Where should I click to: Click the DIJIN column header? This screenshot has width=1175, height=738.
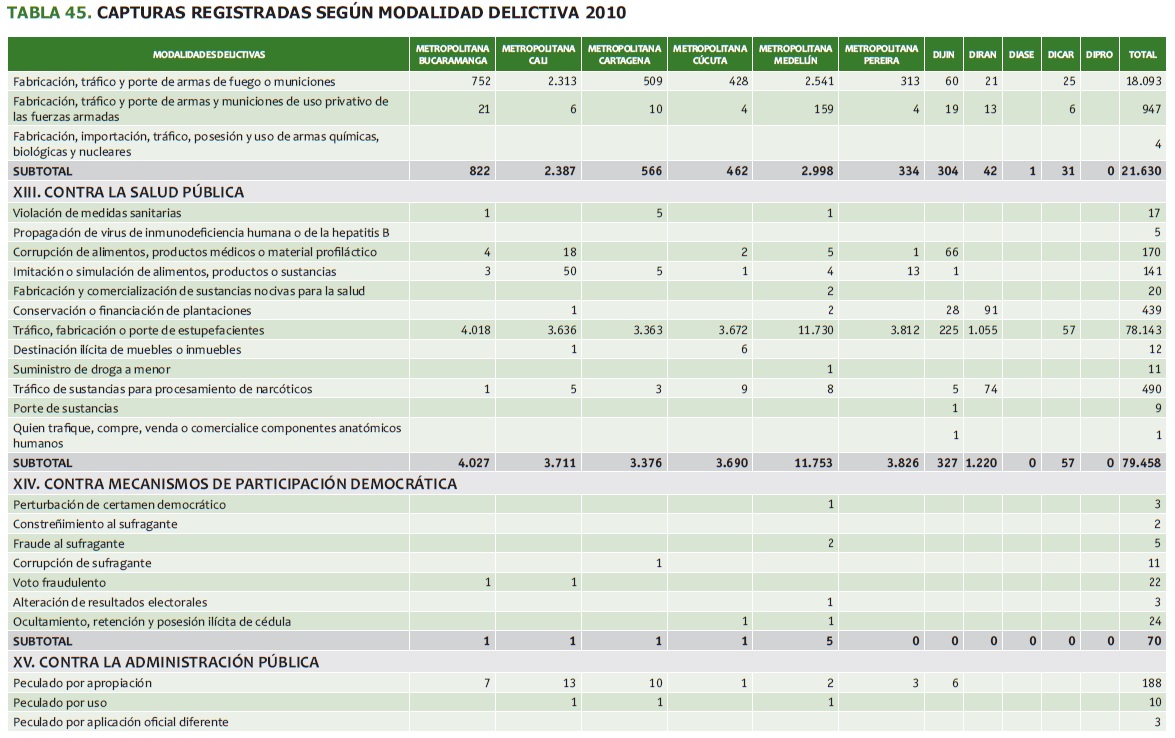[x=944, y=54]
